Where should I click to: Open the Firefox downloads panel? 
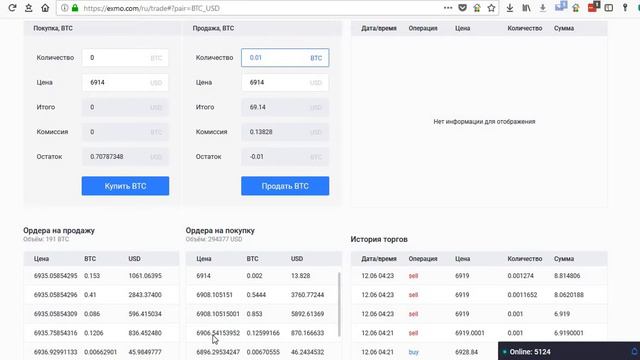510,8
